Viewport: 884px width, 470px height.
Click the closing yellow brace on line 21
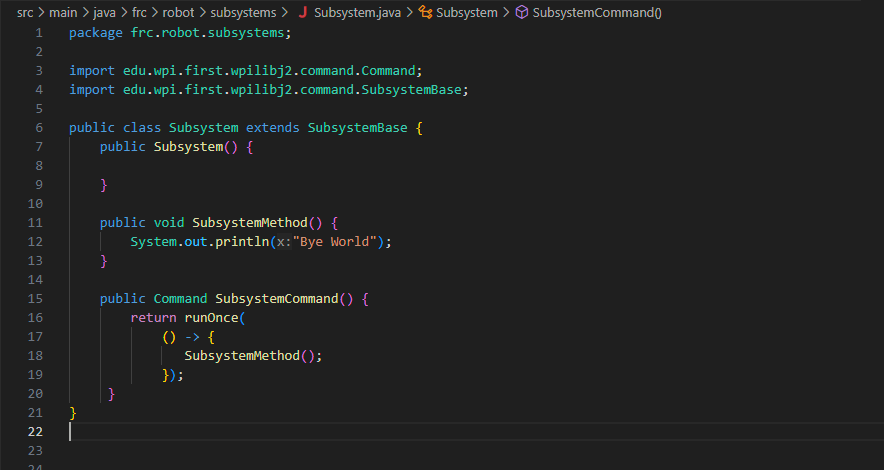[x=73, y=413]
